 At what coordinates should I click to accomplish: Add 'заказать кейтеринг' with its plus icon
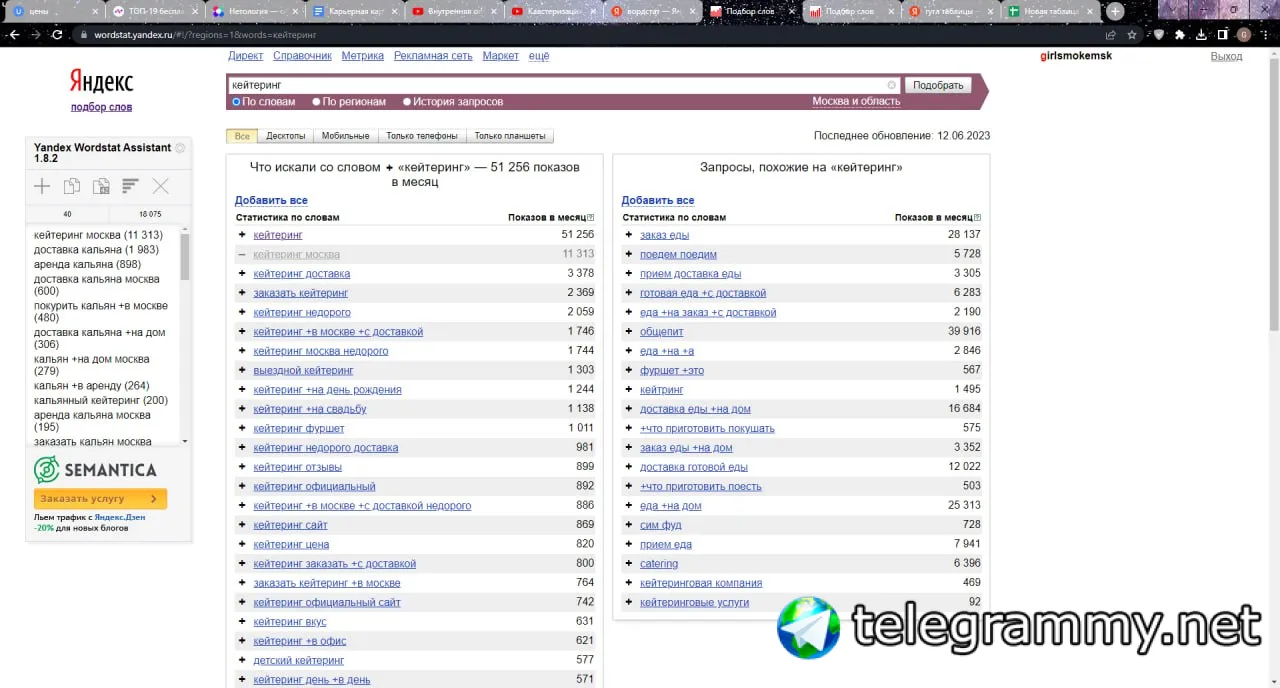pos(242,293)
